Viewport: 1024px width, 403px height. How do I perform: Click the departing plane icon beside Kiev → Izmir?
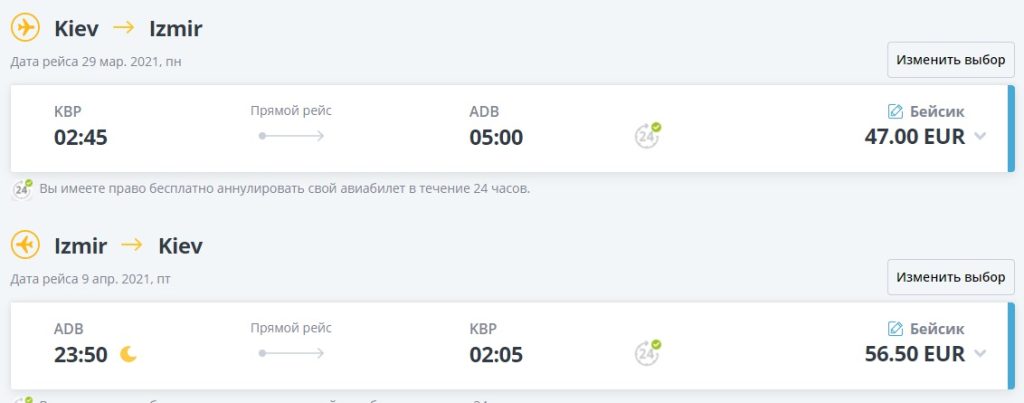pos(25,28)
